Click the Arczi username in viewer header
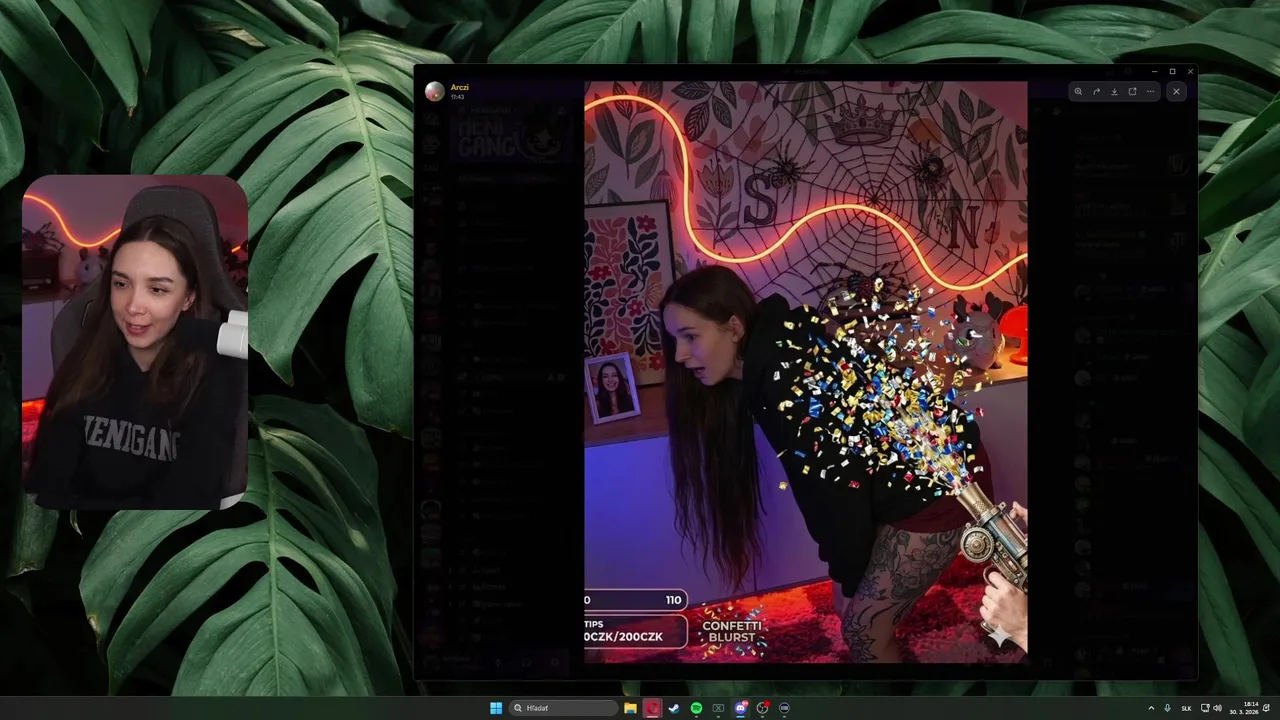Viewport: 1280px width, 720px height. point(460,87)
